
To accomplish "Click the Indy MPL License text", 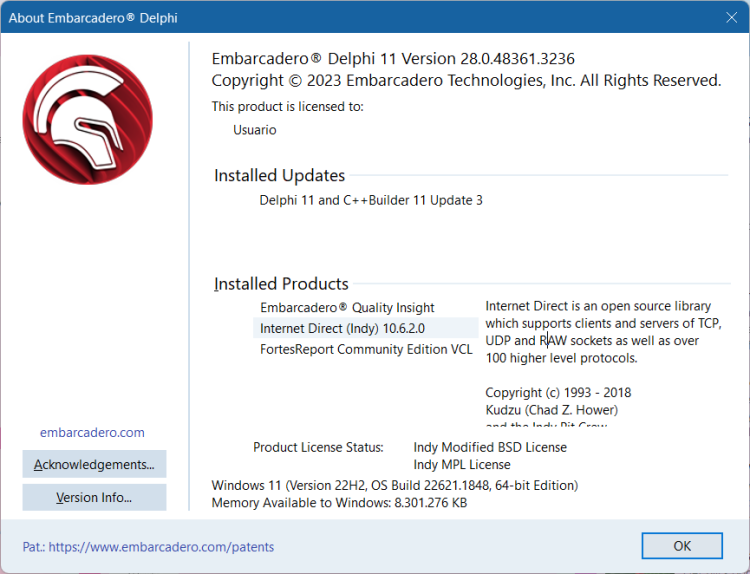I will (462, 464).
